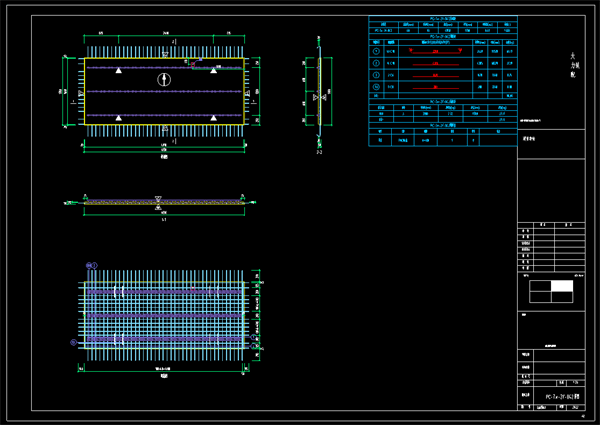
Task: Pick the middle purple dashed line in the plan view
Action: coord(164,91)
